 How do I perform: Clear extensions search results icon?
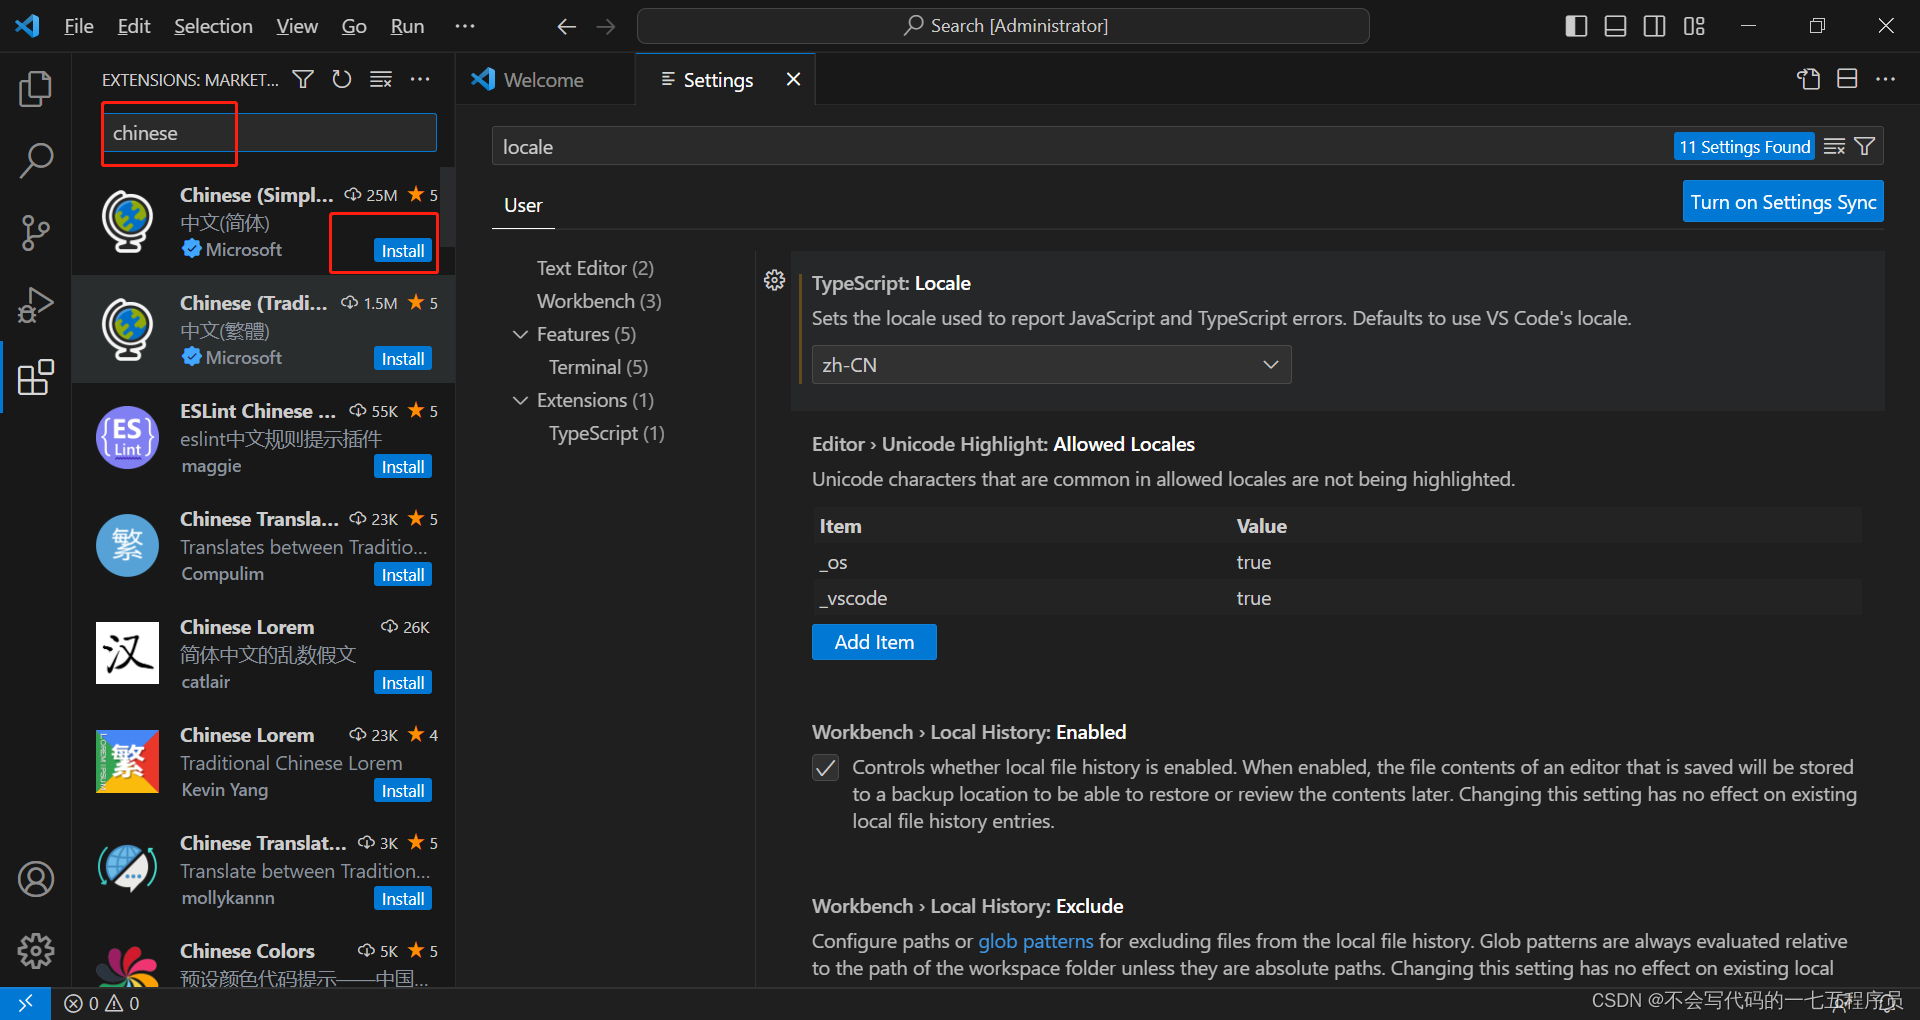[381, 79]
